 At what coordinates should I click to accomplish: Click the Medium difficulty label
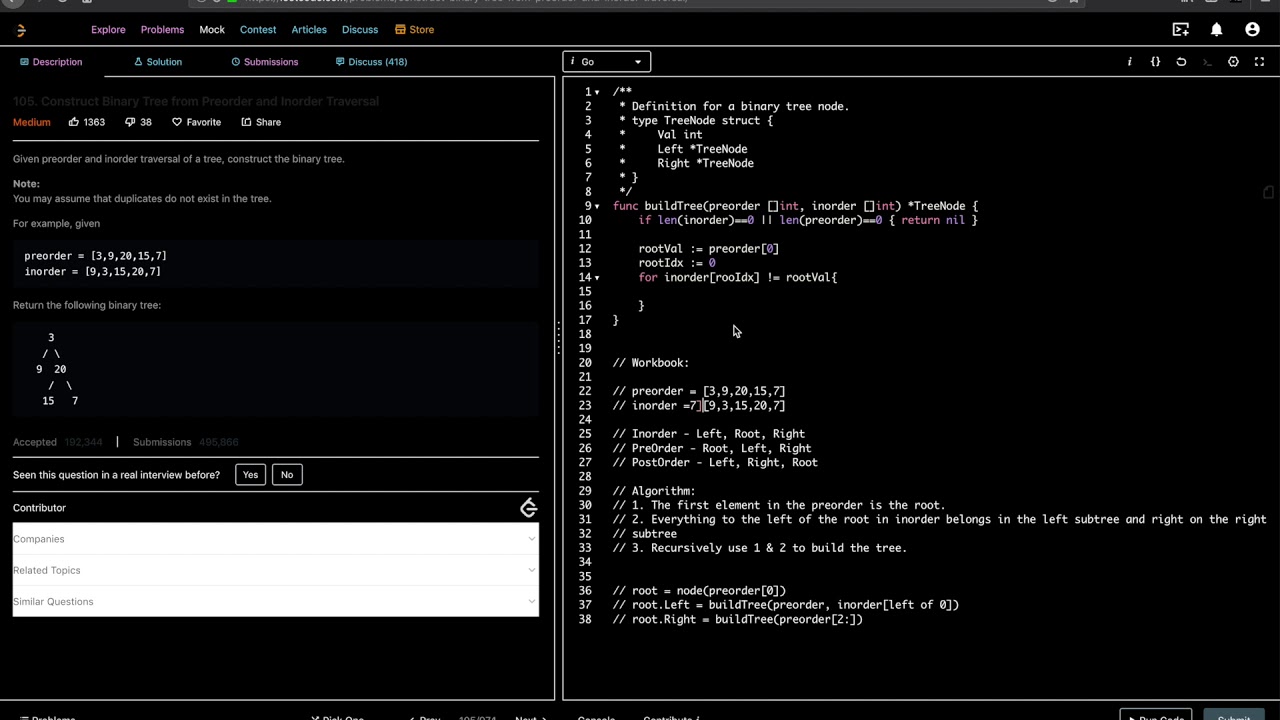tap(31, 122)
